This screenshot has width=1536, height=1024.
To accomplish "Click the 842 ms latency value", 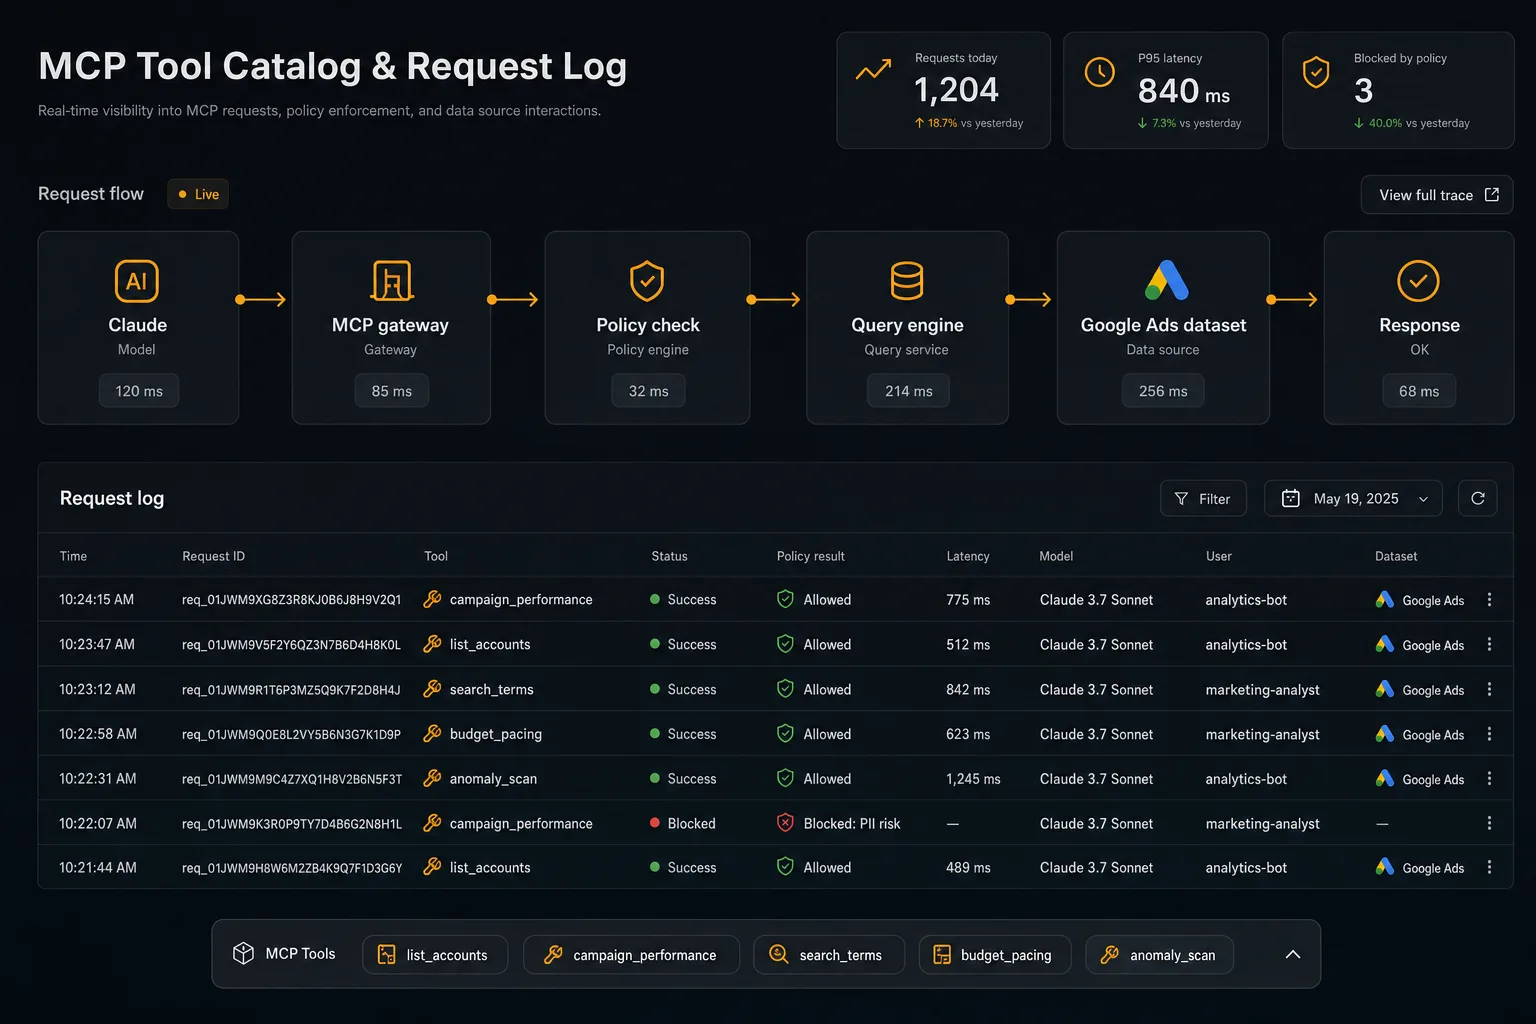I will pyautogui.click(x=968, y=690).
